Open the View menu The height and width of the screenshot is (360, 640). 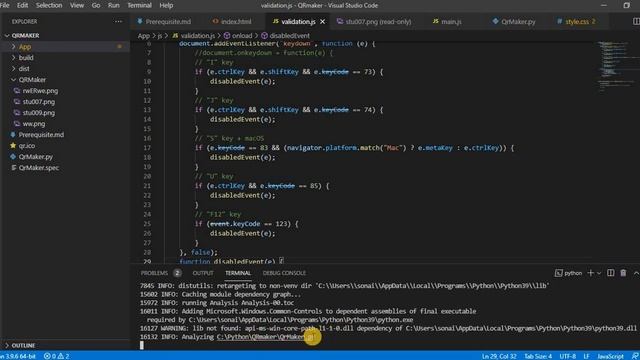[x=77, y=5]
